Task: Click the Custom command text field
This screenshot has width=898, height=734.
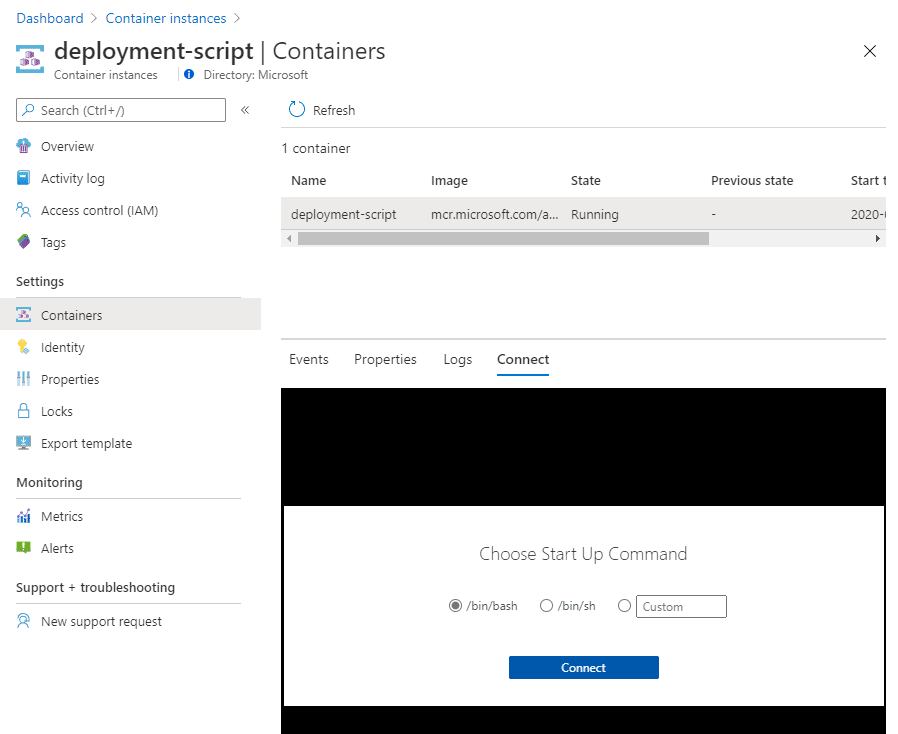Action: [x=681, y=606]
